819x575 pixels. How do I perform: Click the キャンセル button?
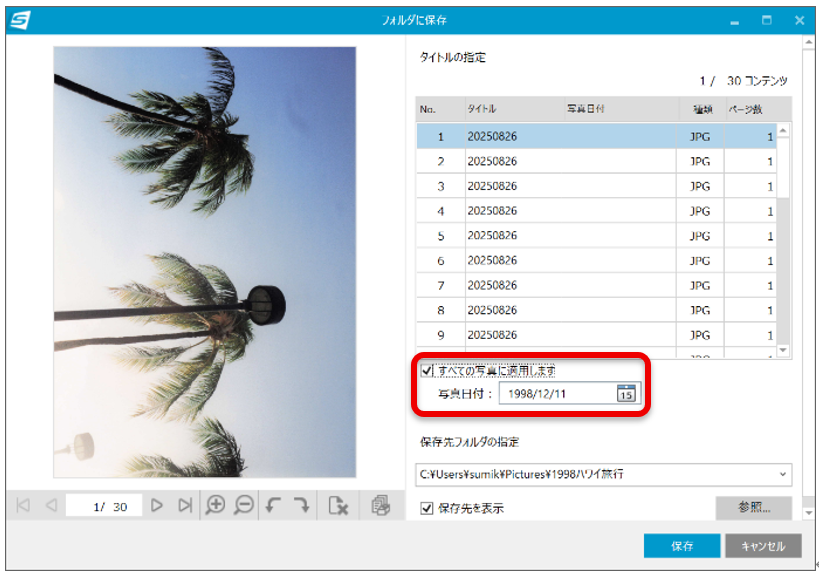(x=763, y=546)
